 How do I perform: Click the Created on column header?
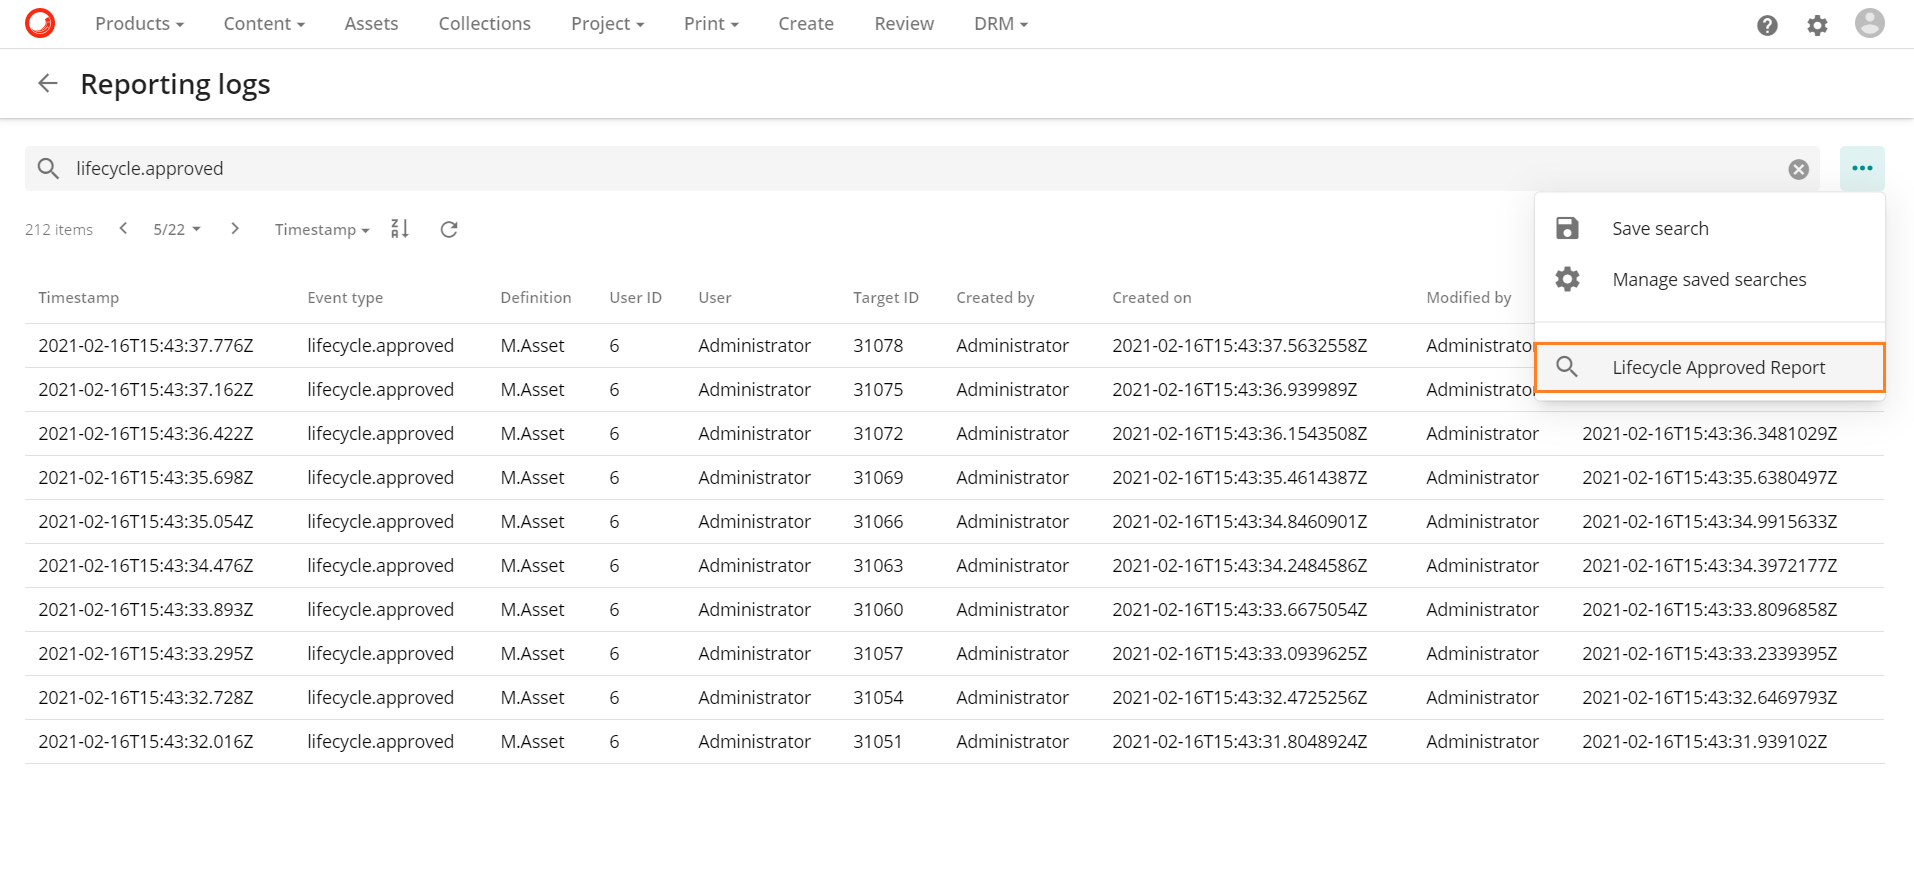tap(1151, 297)
